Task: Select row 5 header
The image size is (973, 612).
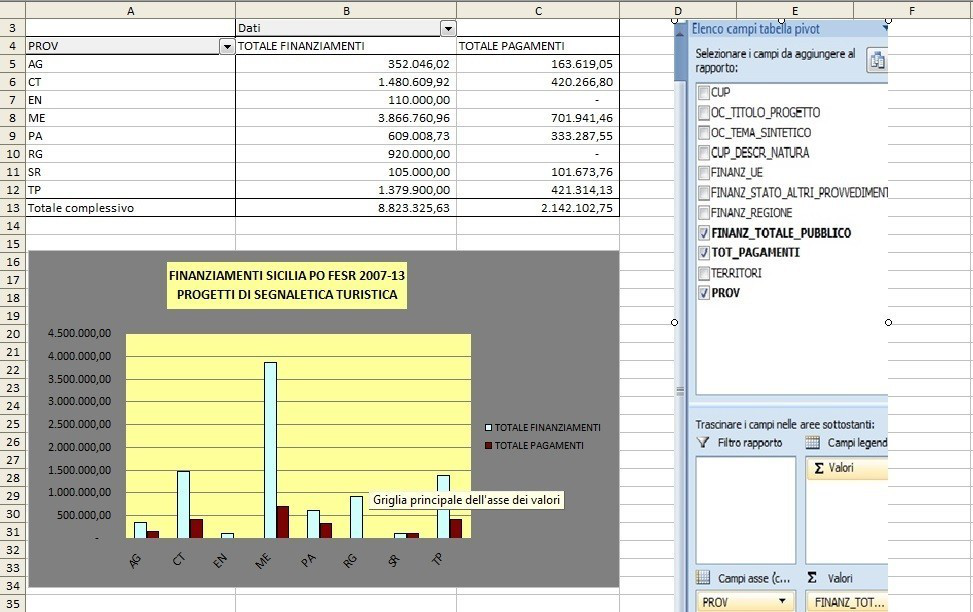Action: click(x=12, y=64)
